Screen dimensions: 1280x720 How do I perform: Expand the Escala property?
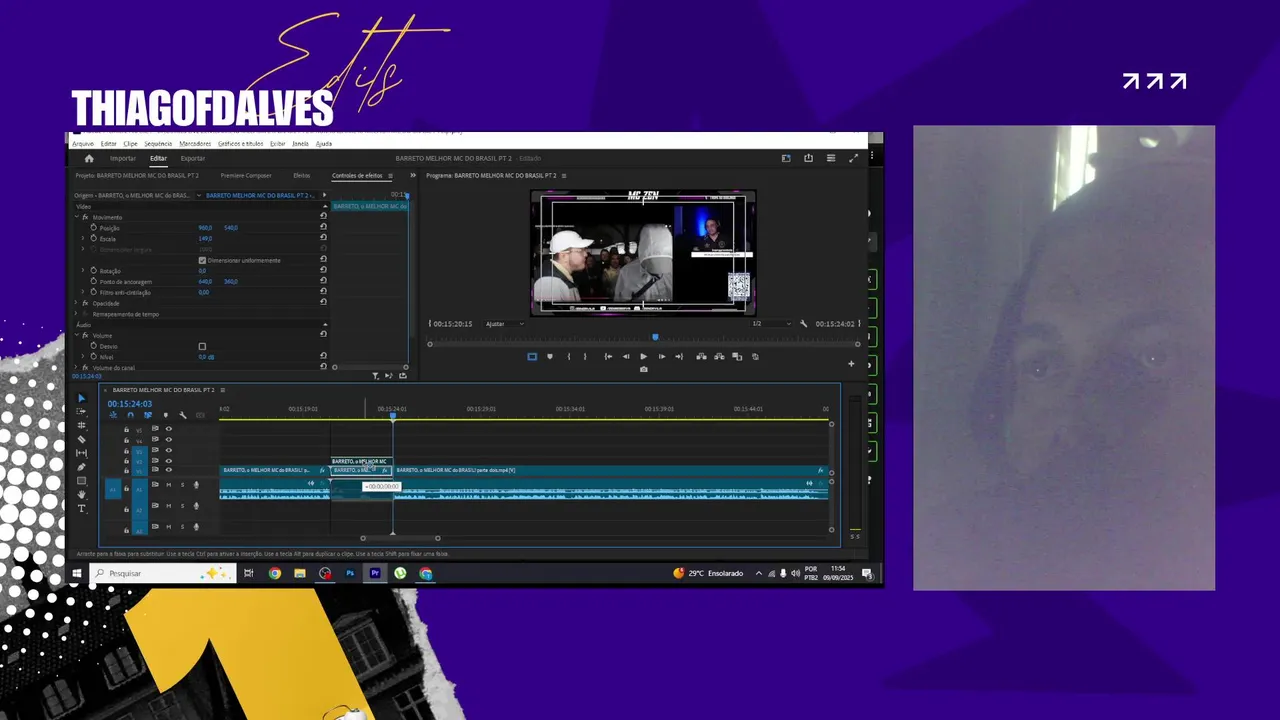tap(82, 238)
